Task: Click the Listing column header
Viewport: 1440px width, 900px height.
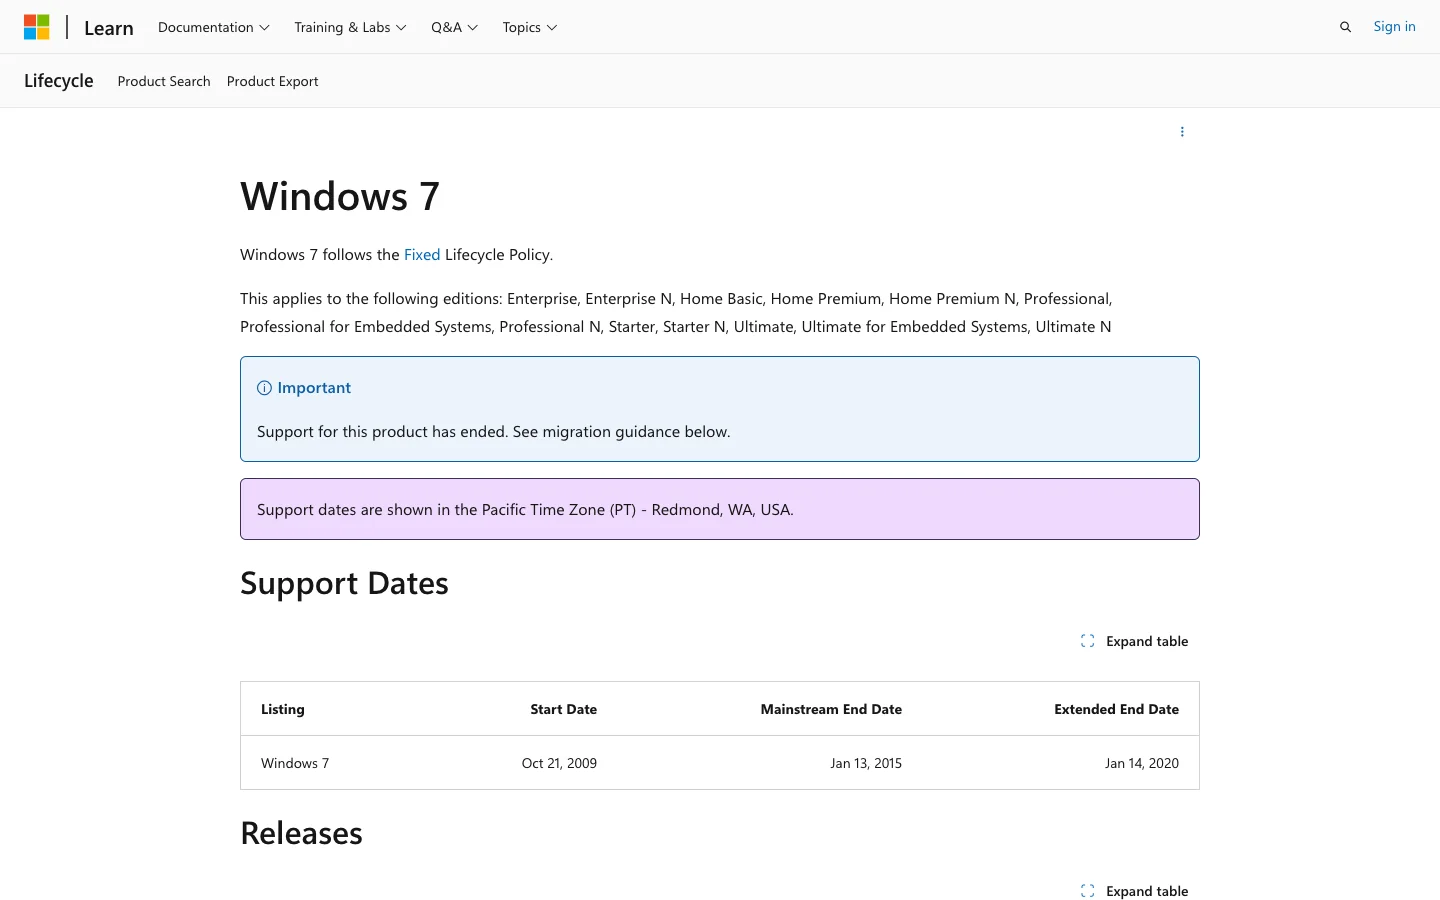Action: pyautogui.click(x=283, y=709)
